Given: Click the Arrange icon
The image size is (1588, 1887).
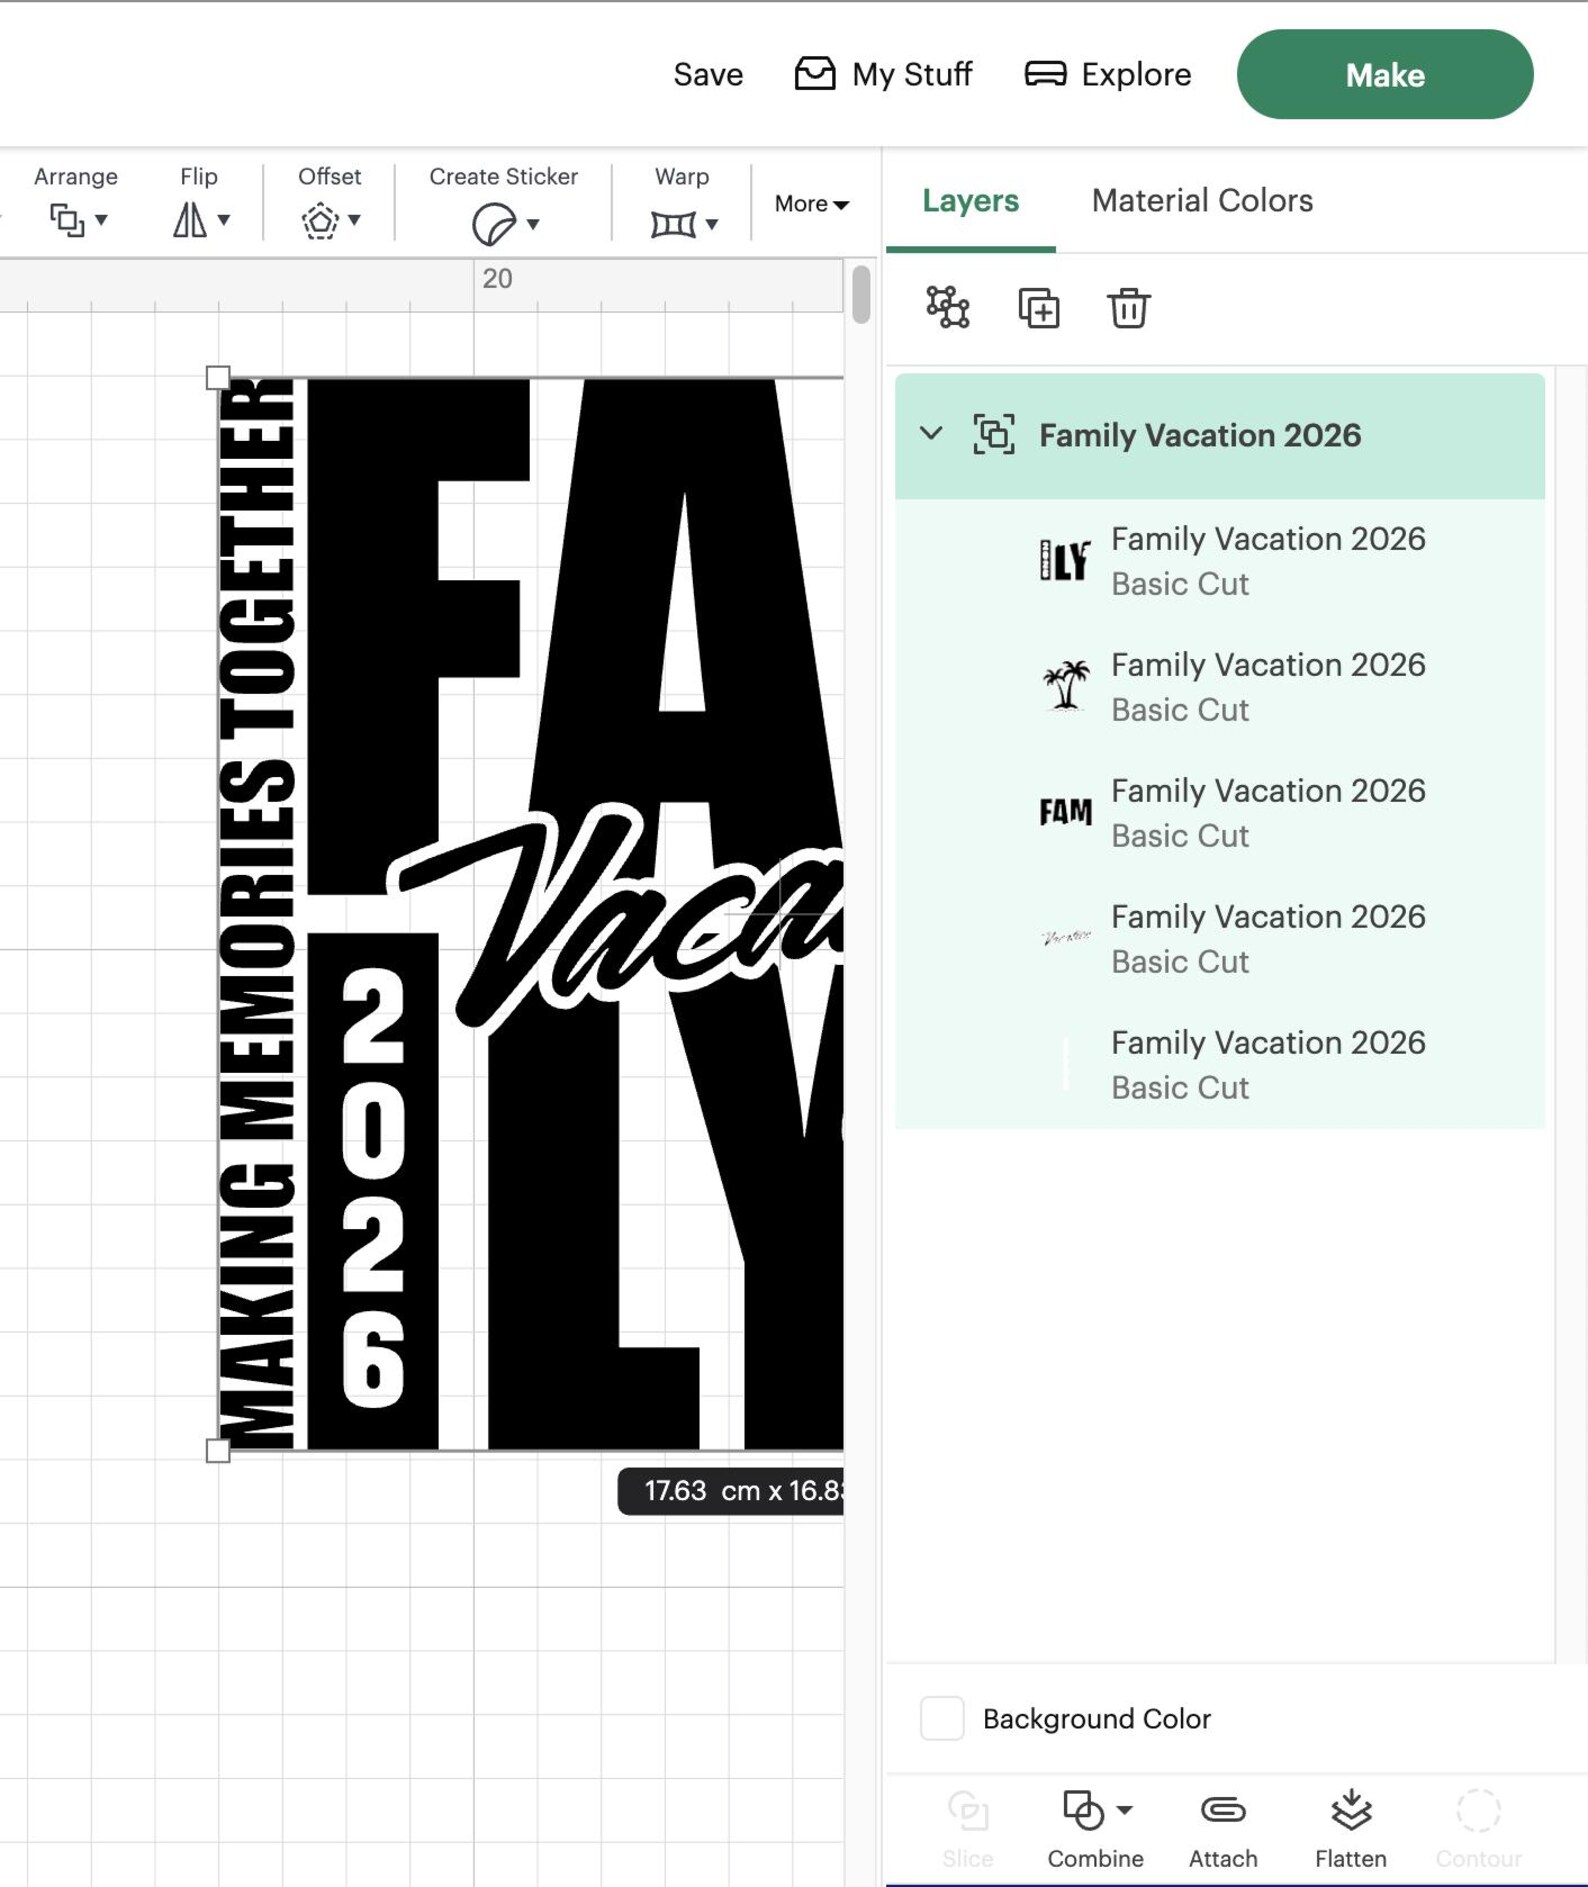Looking at the screenshot, I should (x=67, y=220).
